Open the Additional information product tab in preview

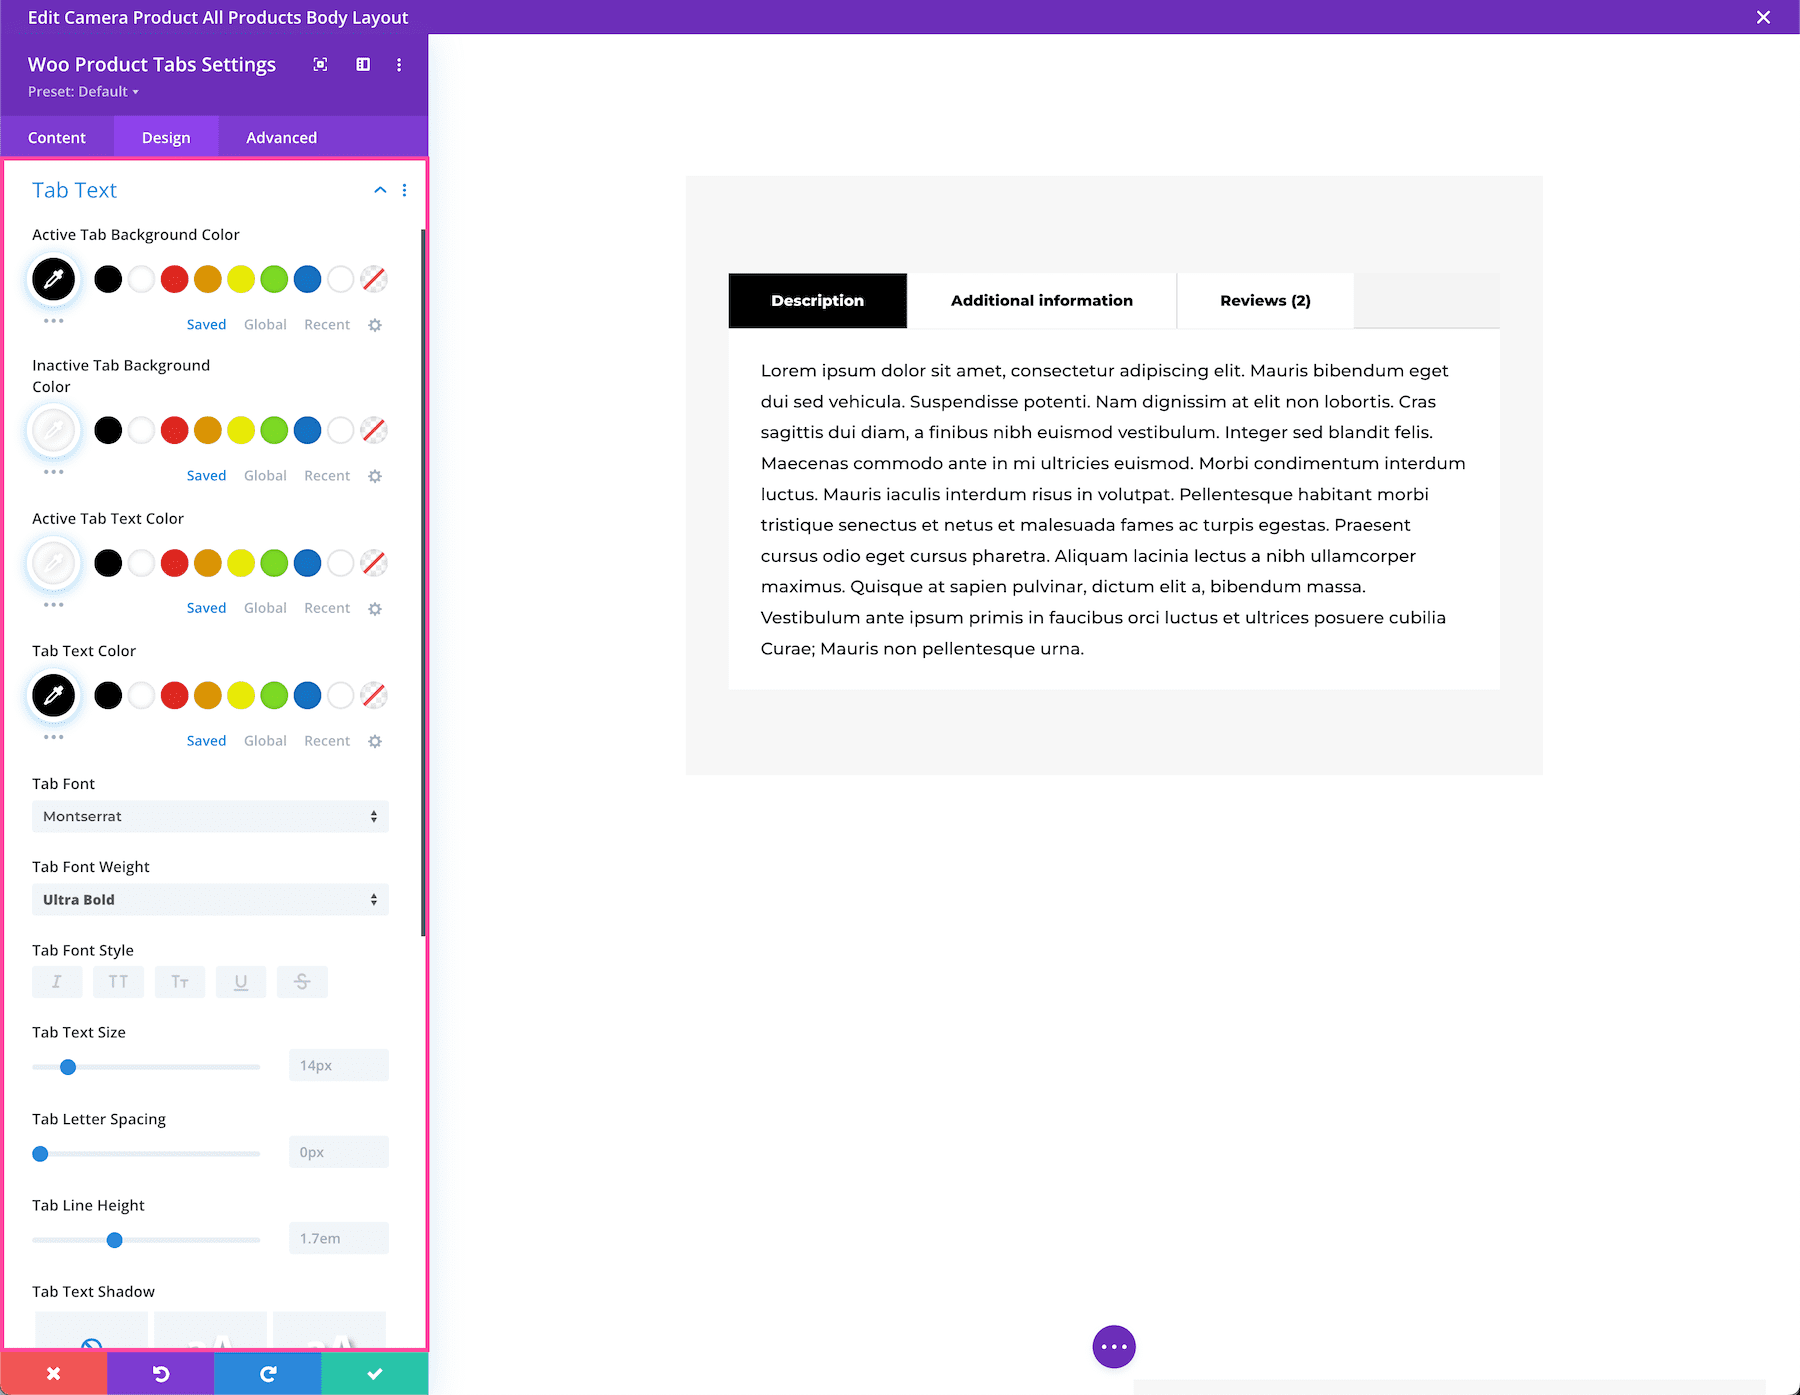[1041, 300]
